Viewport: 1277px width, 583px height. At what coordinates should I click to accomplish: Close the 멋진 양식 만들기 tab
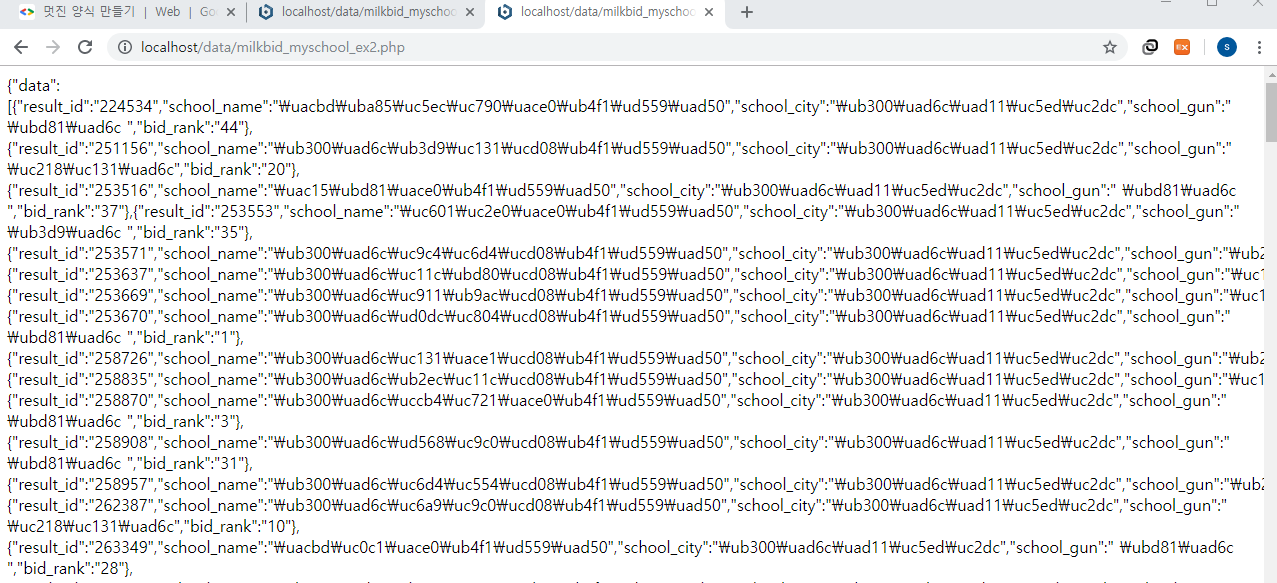point(231,12)
